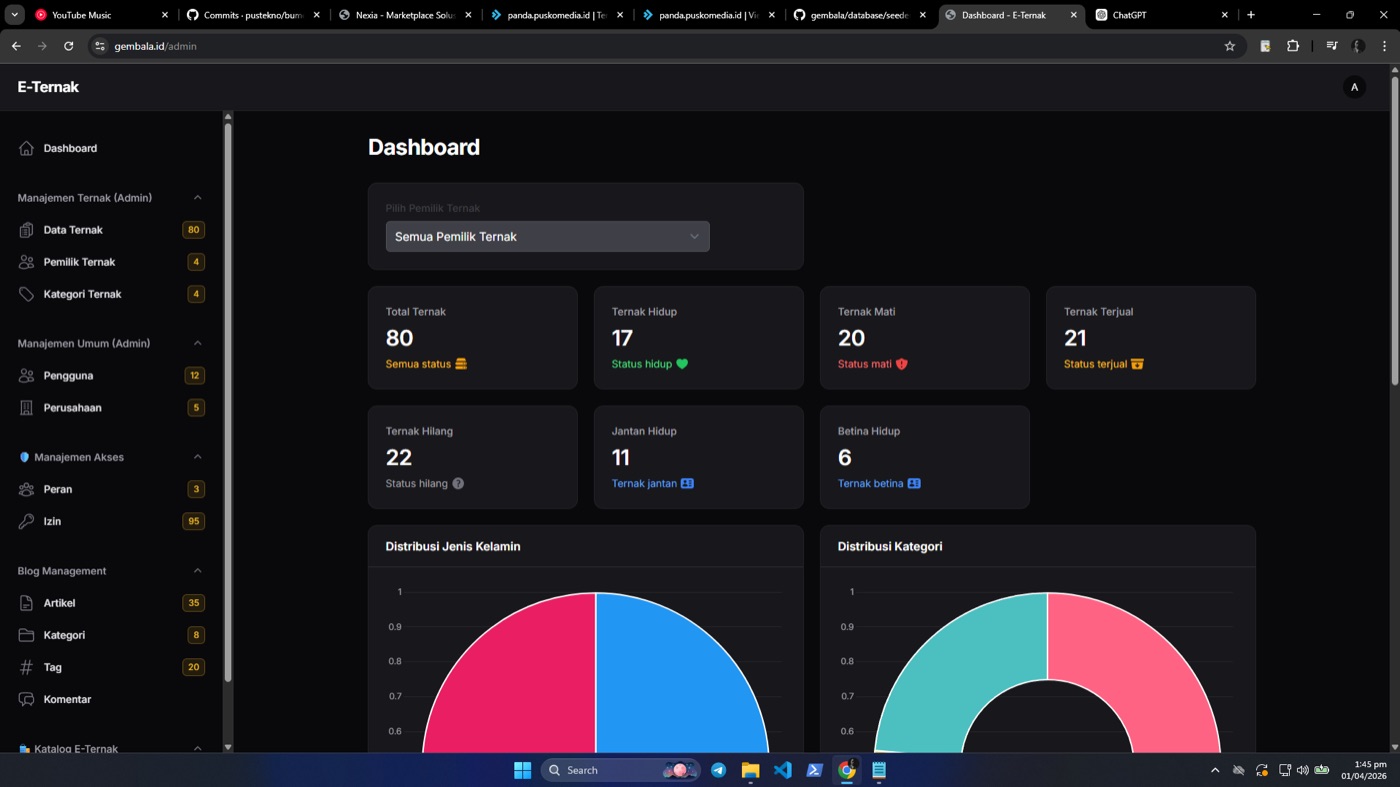Click the blog Kategori folder icon
Viewport: 1400px width, 787px height.
pos(26,635)
